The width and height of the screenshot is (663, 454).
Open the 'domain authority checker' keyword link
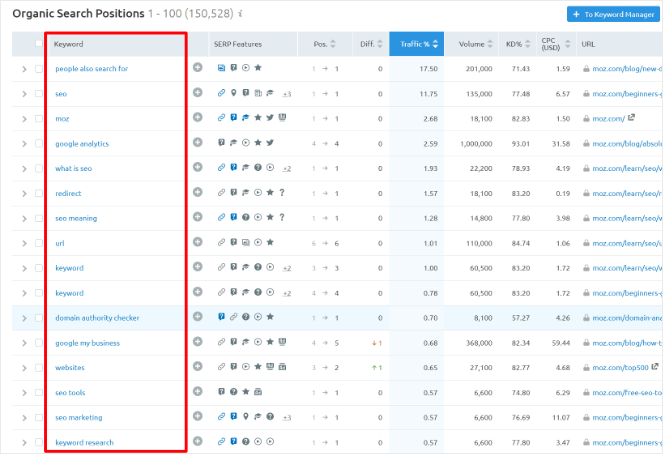coord(97,318)
